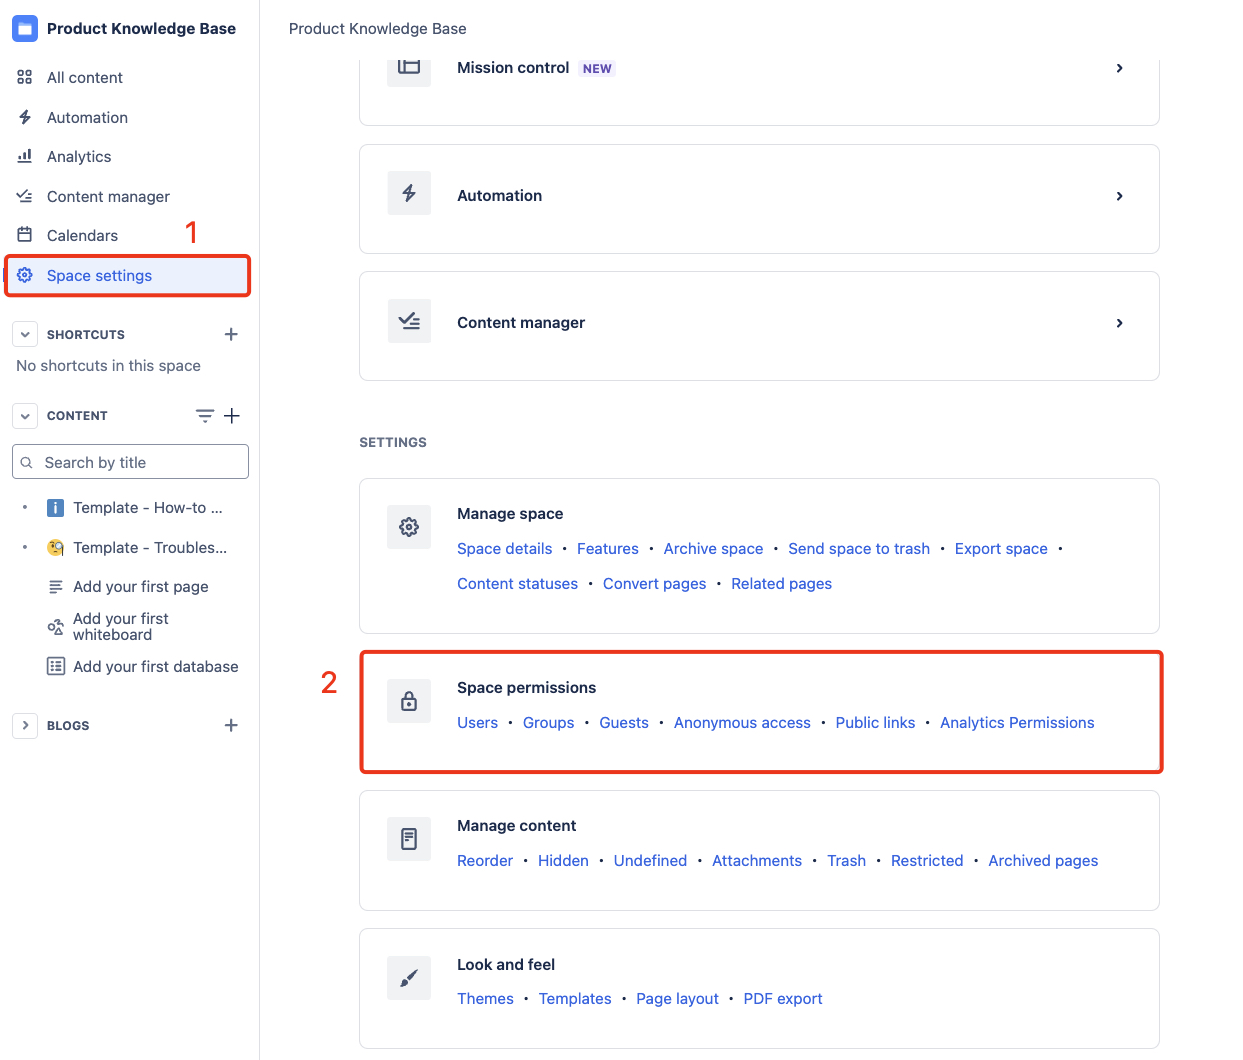The height and width of the screenshot is (1060, 1243).
Task: Click the Space permissions lock icon
Action: pyautogui.click(x=409, y=701)
